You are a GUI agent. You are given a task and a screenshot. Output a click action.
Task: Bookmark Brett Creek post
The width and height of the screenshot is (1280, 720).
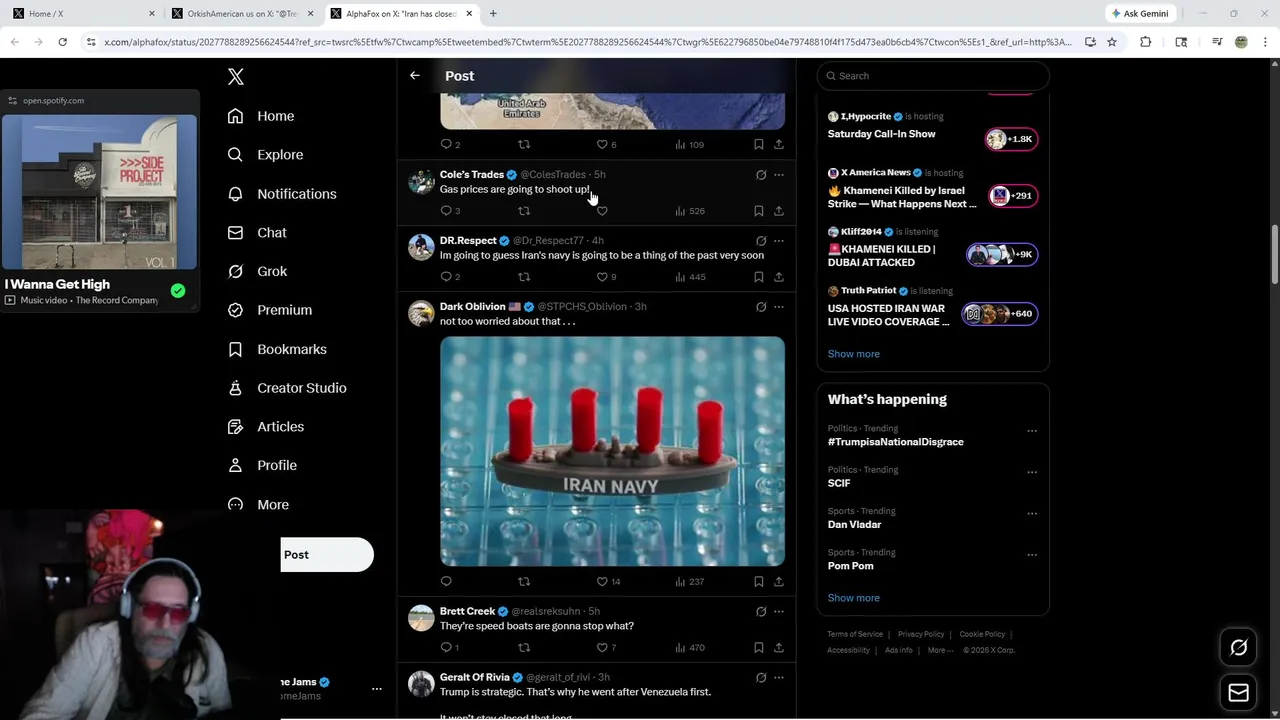click(x=758, y=648)
